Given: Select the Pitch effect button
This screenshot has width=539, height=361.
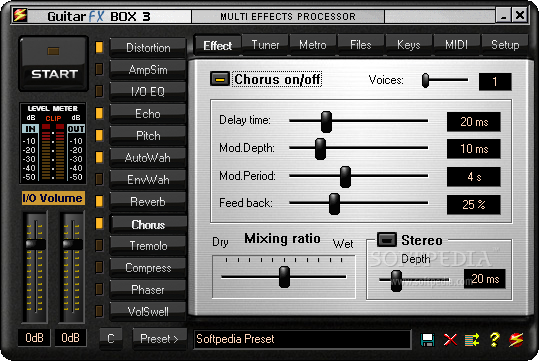Looking at the screenshot, I should pos(148,136).
